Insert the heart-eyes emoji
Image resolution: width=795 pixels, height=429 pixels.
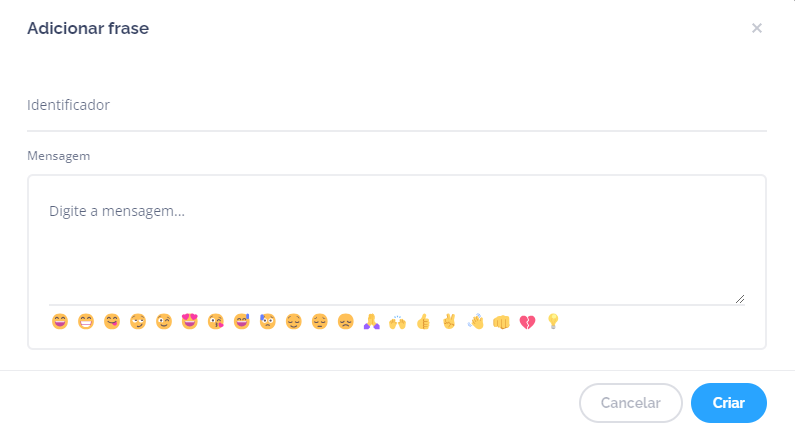(189, 322)
